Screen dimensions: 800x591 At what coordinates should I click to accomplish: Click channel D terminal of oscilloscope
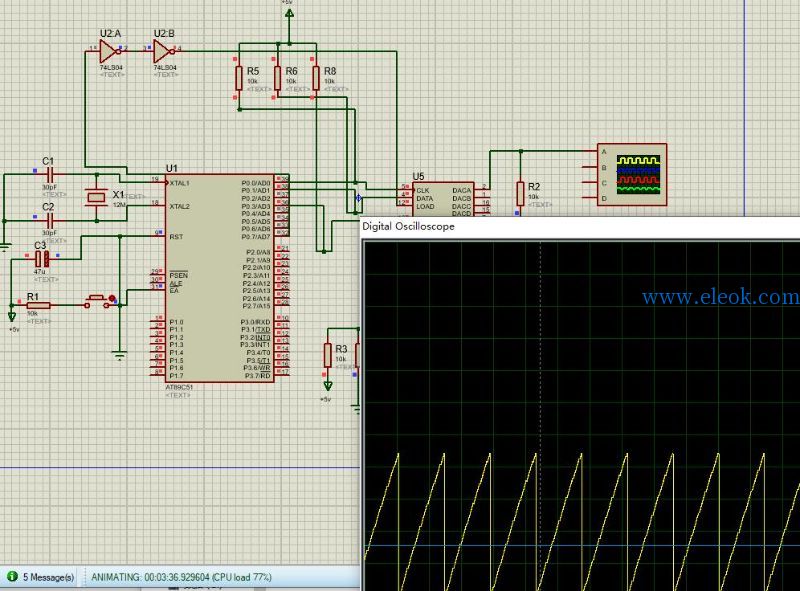[x=604, y=198]
